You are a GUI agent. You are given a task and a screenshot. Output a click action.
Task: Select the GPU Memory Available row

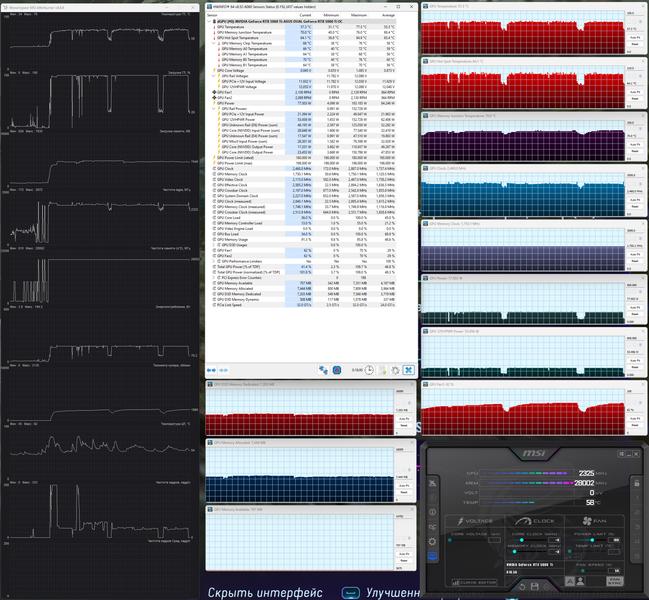tap(303, 283)
